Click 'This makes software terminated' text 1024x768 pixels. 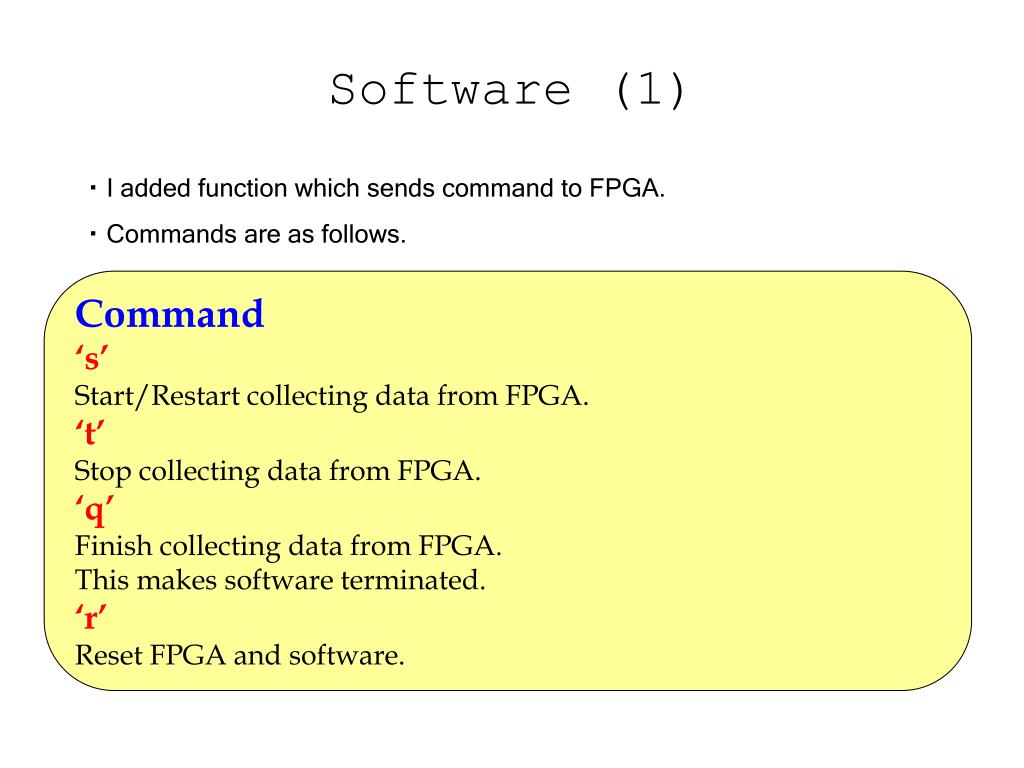(280, 580)
